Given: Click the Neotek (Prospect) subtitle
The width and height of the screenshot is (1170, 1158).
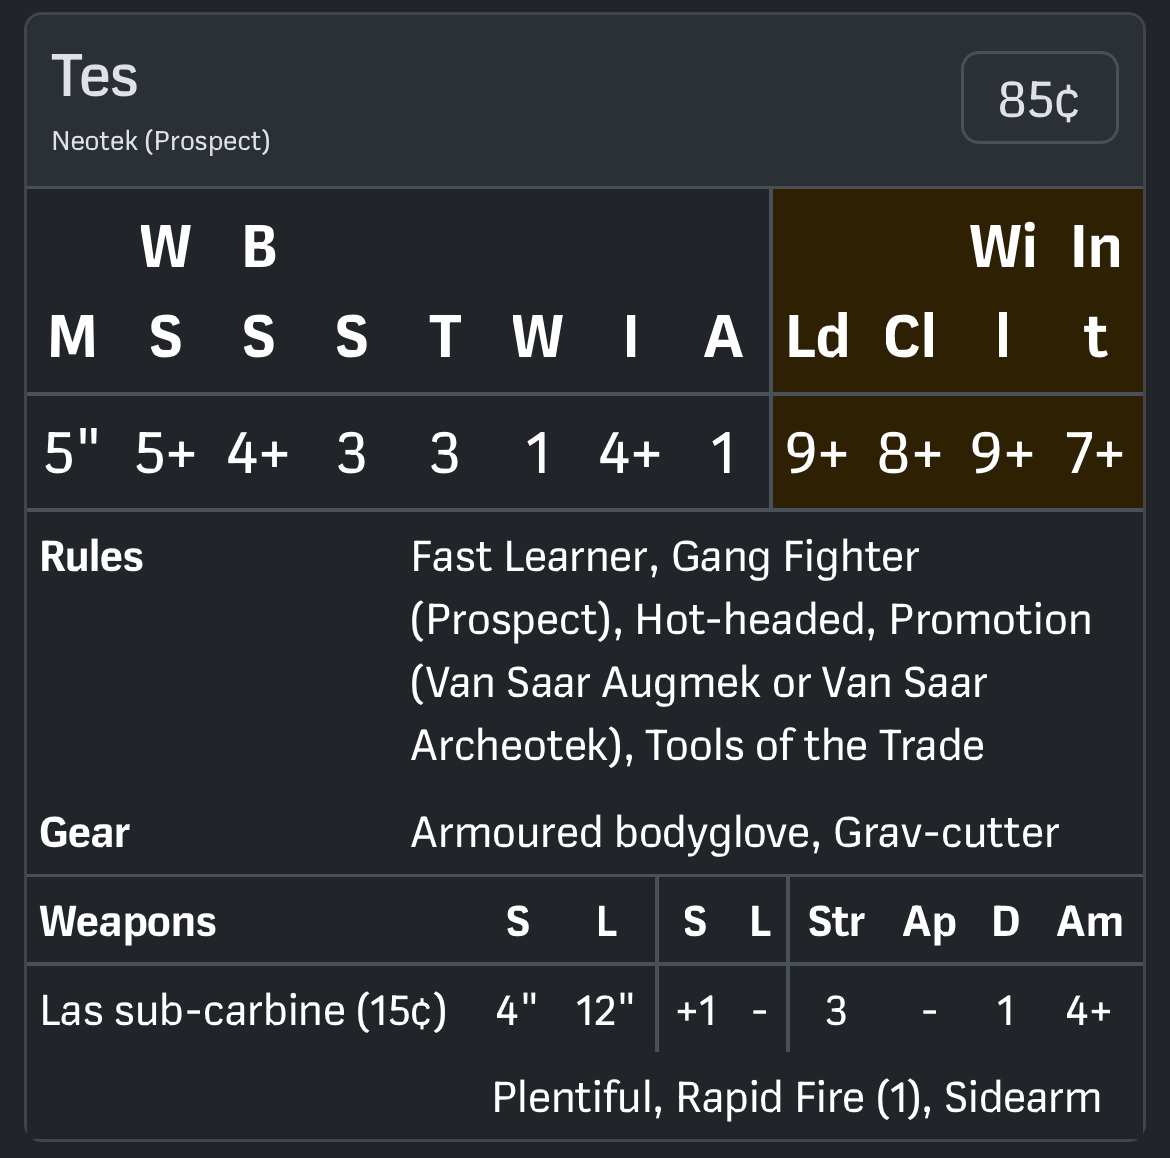Looking at the screenshot, I should pos(161,141).
